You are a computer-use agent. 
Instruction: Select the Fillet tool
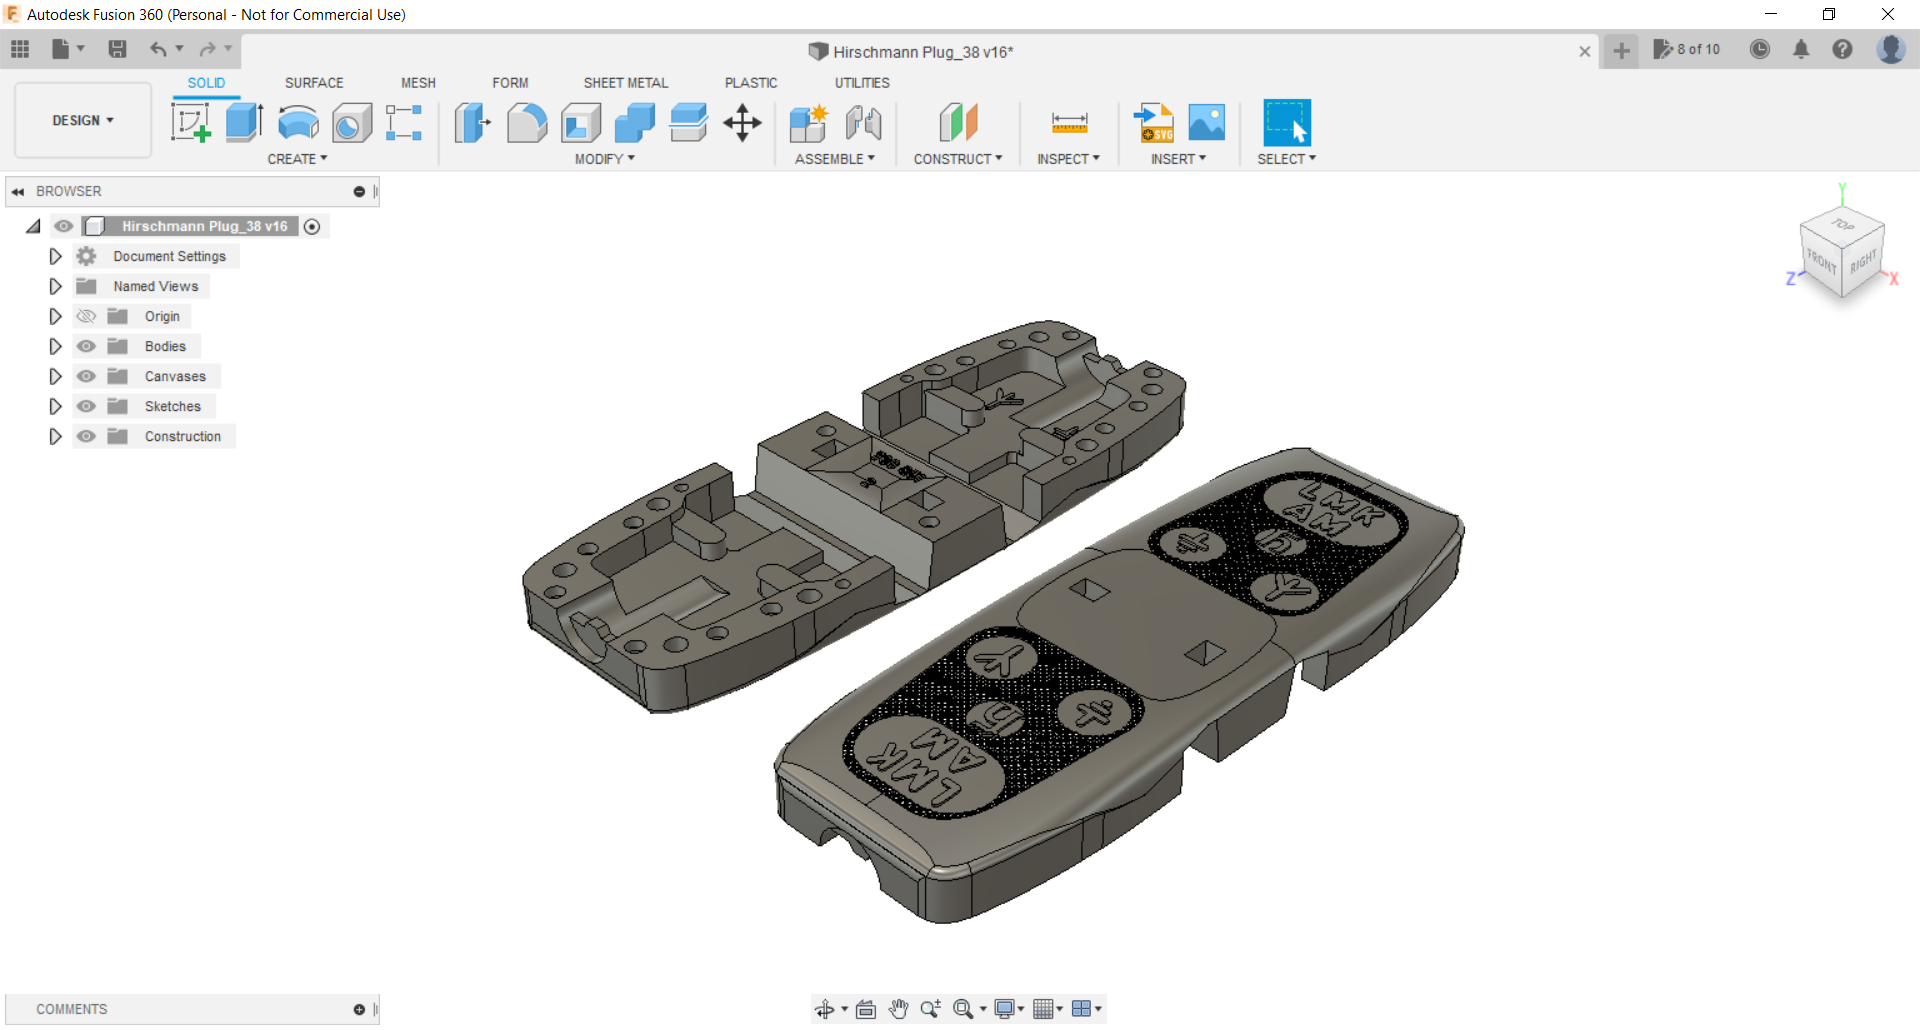527,123
